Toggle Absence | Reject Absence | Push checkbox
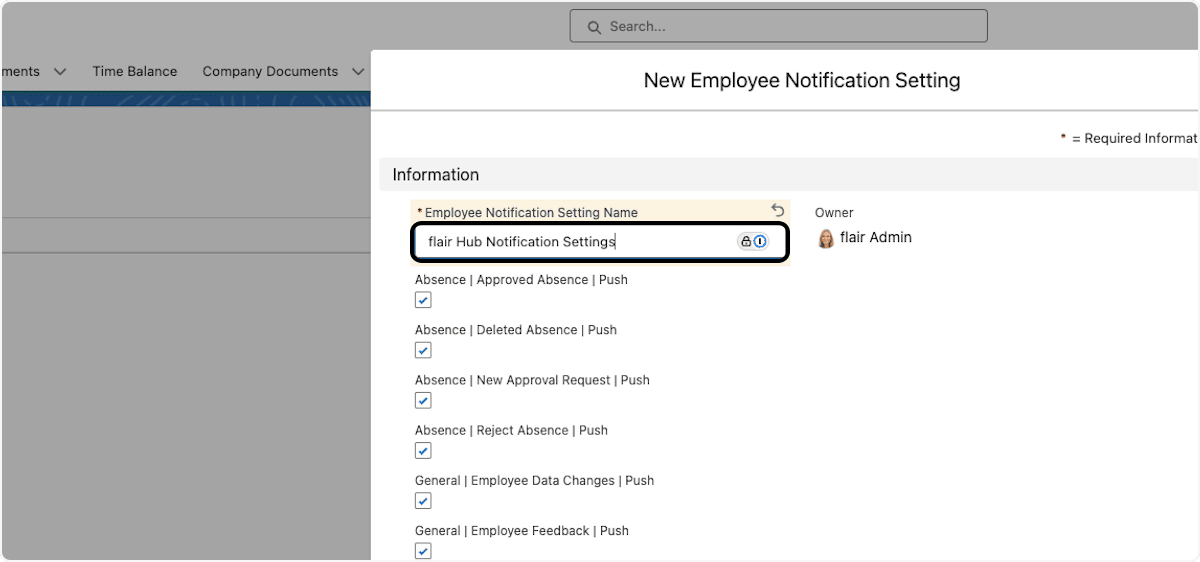This screenshot has width=1200, height=562. (423, 450)
